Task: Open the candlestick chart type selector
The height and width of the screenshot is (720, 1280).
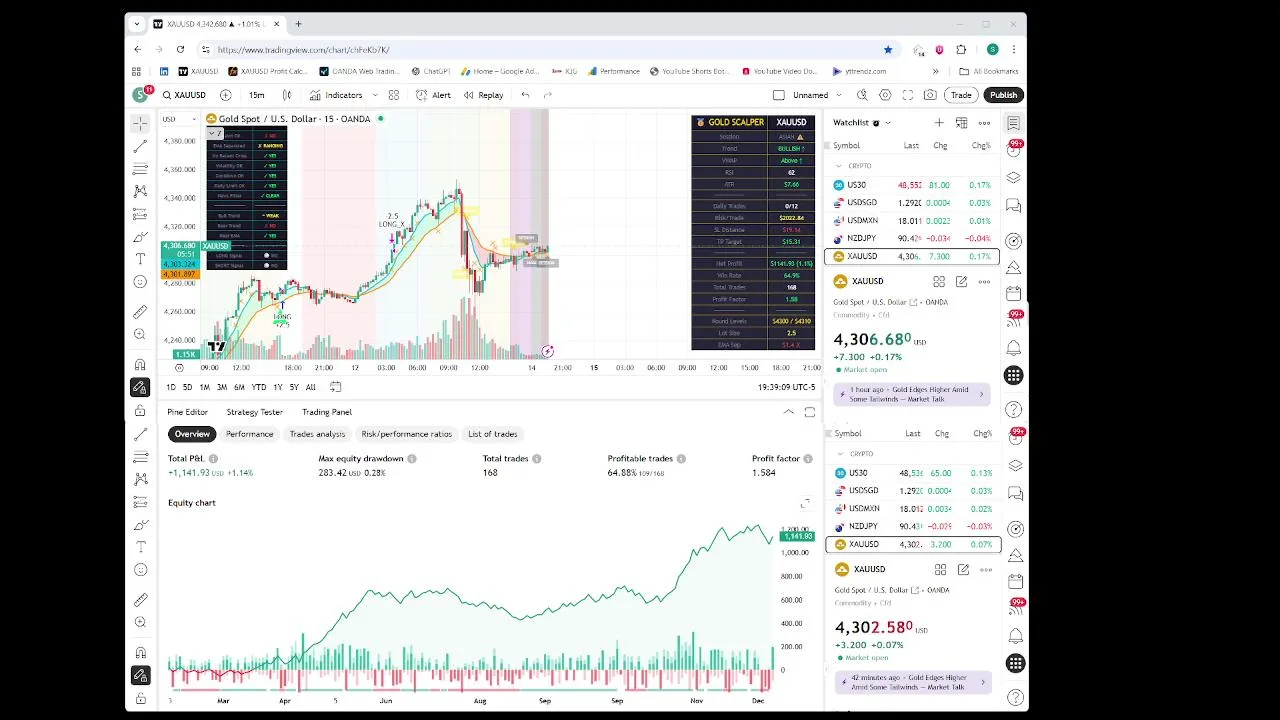Action: click(287, 95)
